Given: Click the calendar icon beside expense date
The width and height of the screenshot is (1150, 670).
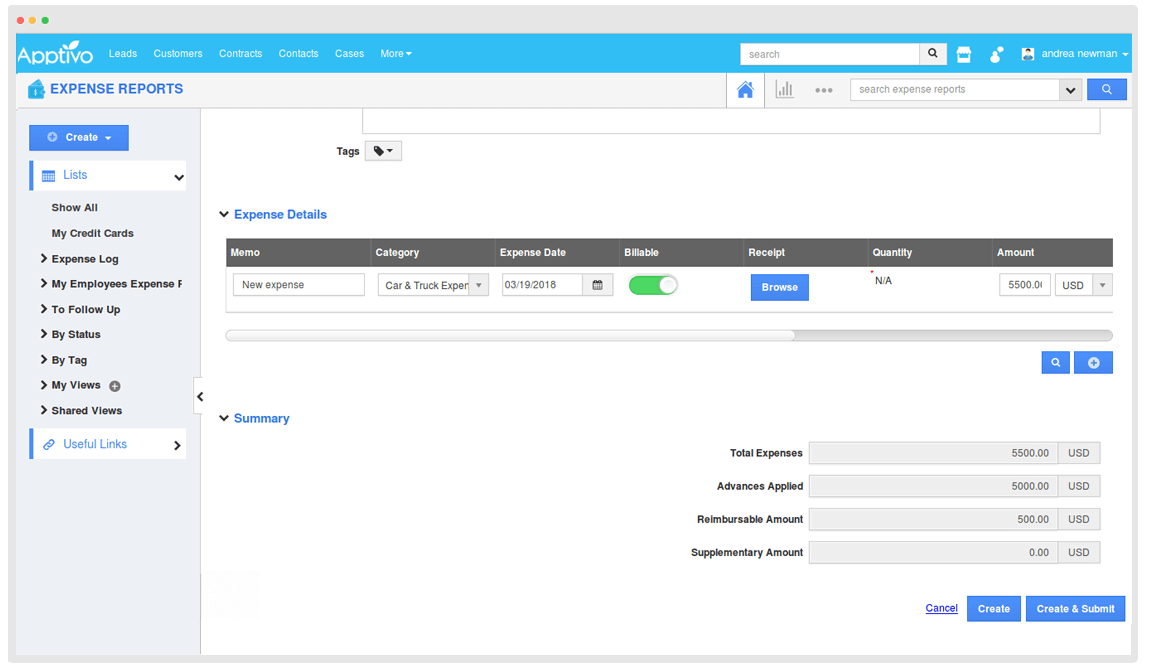Looking at the screenshot, I should [598, 285].
